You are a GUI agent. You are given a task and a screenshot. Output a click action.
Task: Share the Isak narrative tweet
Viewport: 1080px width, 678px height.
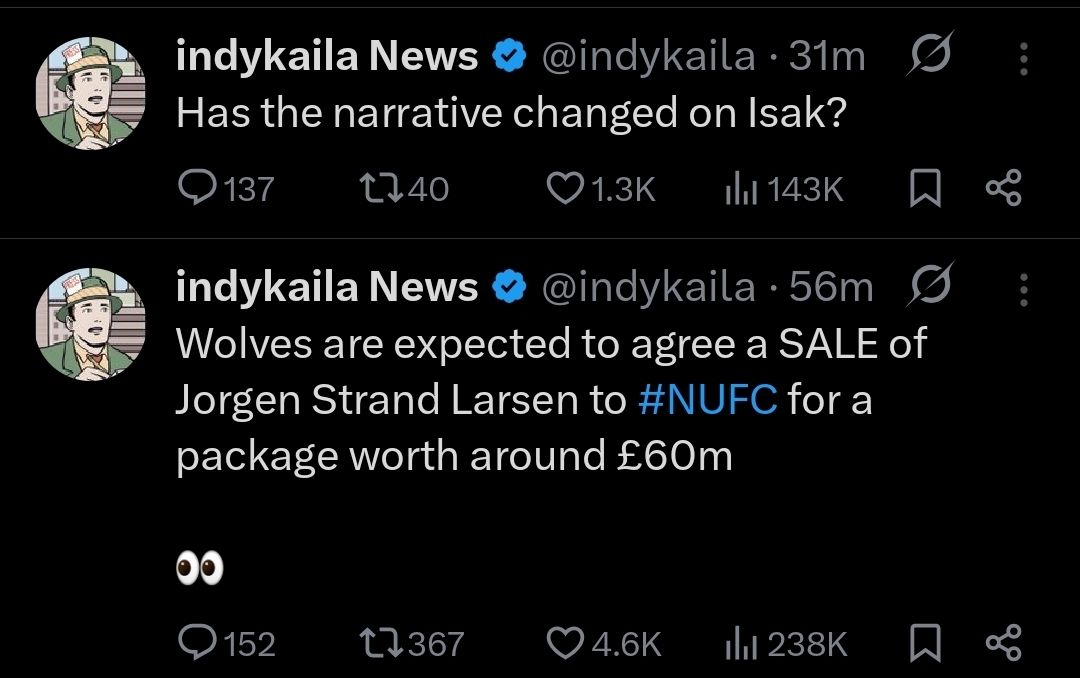coord(1003,189)
